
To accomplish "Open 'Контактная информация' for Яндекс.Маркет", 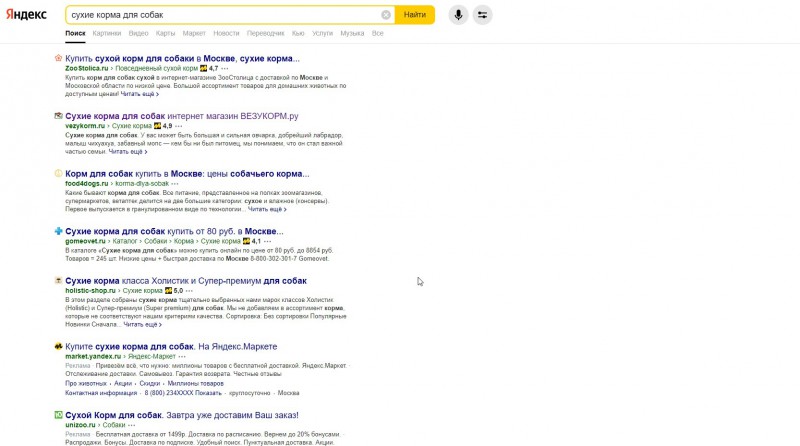I will pyautogui.click(x=101, y=393).
